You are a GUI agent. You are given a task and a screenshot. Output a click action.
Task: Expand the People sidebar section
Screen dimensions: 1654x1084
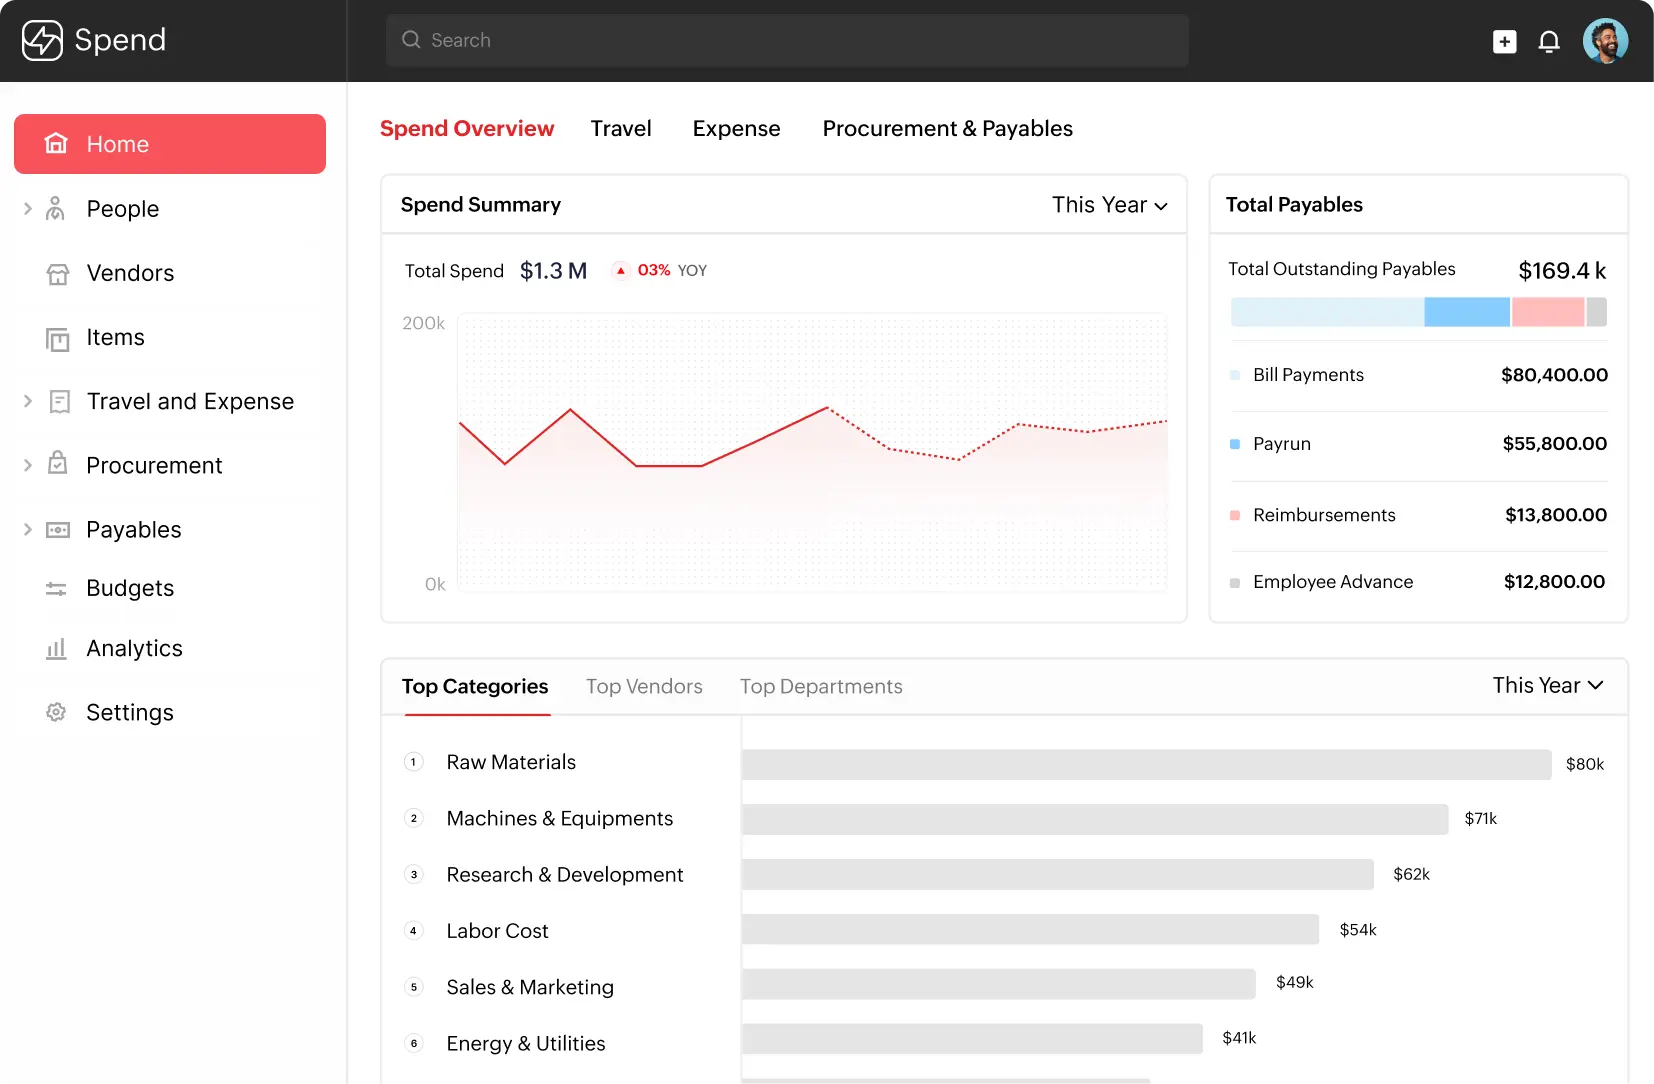[28, 208]
